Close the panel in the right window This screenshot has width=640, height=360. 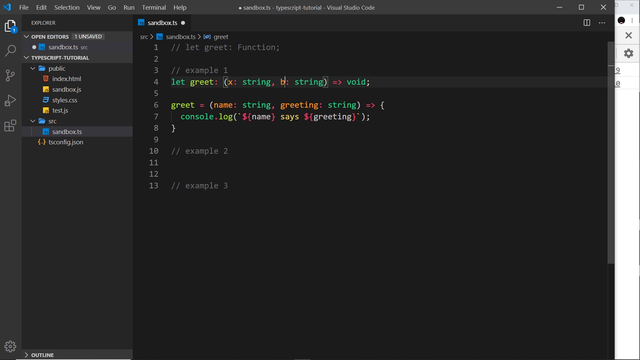[629, 36]
